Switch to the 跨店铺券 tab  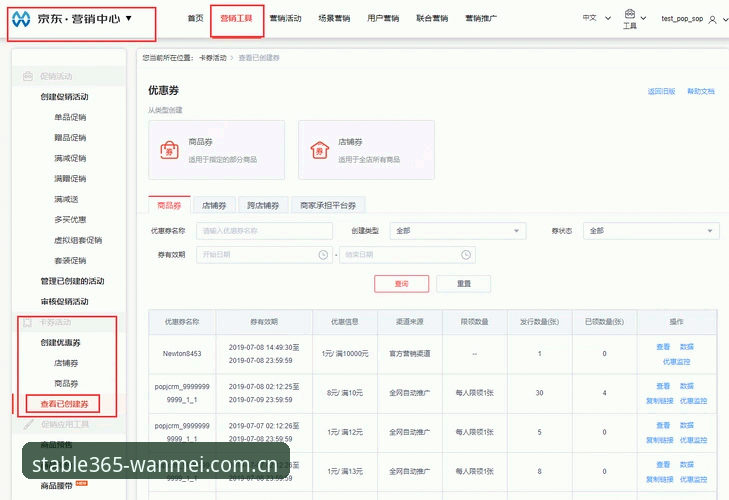pyautogui.click(x=263, y=205)
